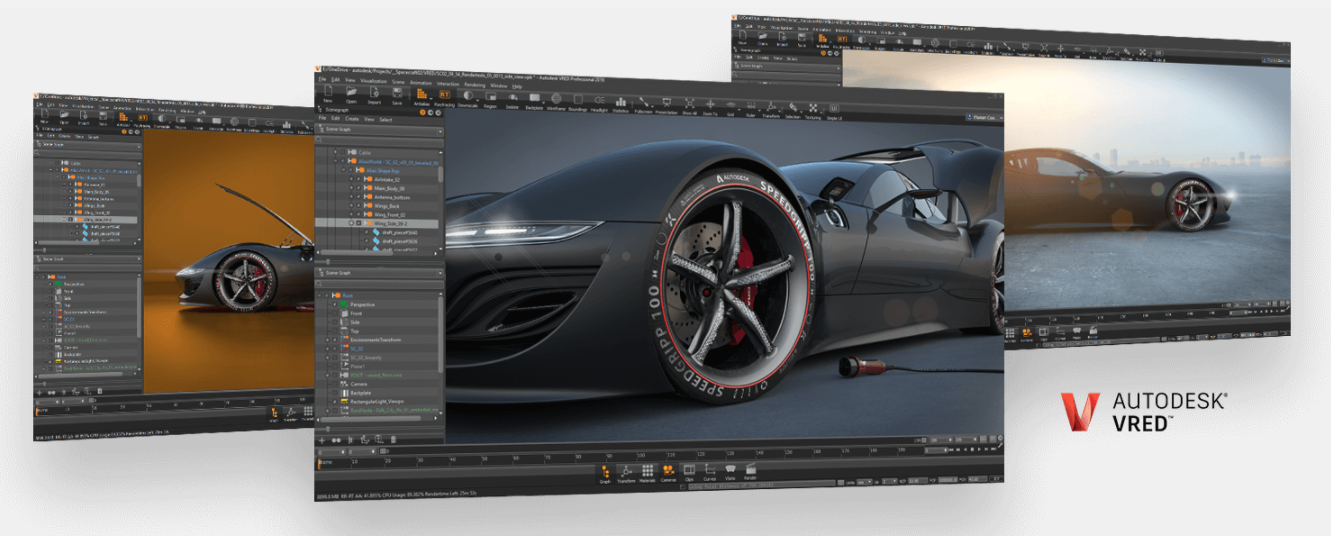Image resolution: width=1331 pixels, height=536 pixels.
Task: Toggle Headlight icon in center window toolbar
Action: click(x=600, y=101)
